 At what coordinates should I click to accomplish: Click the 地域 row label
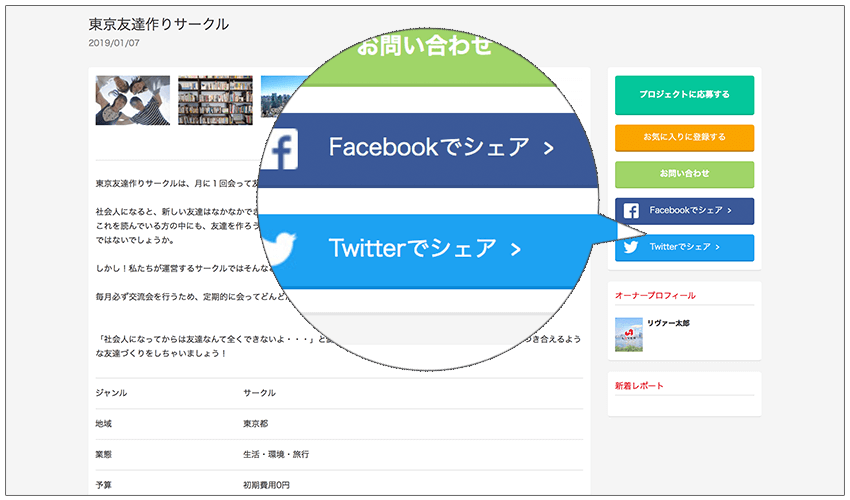104,424
